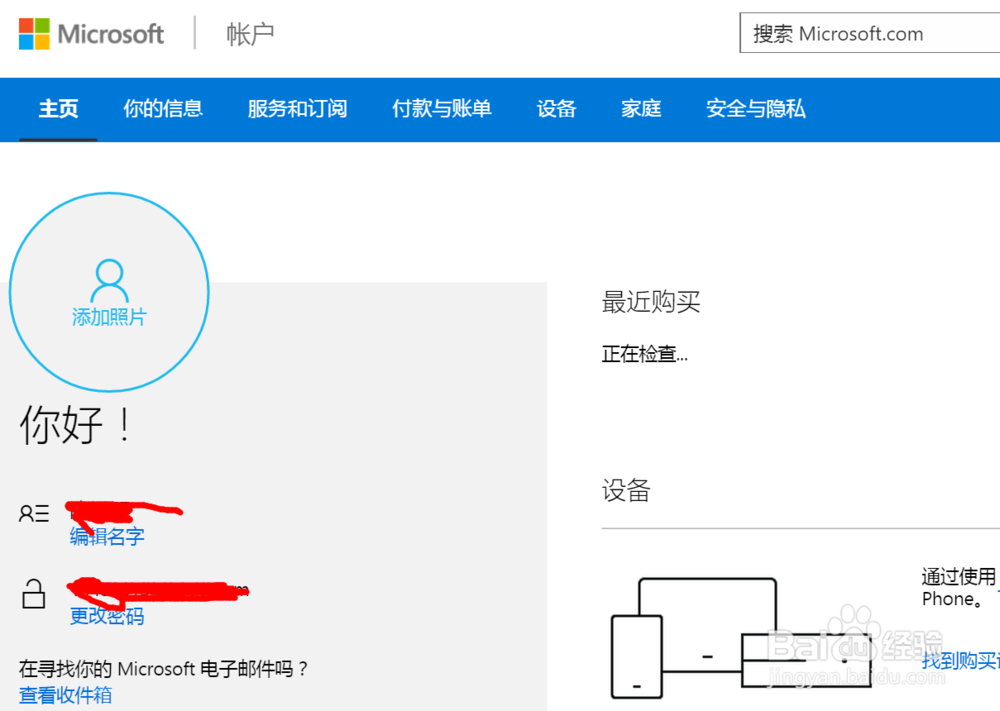Click the 编辑名字 link
This screenshot has height=711, width=1000.
107,536
